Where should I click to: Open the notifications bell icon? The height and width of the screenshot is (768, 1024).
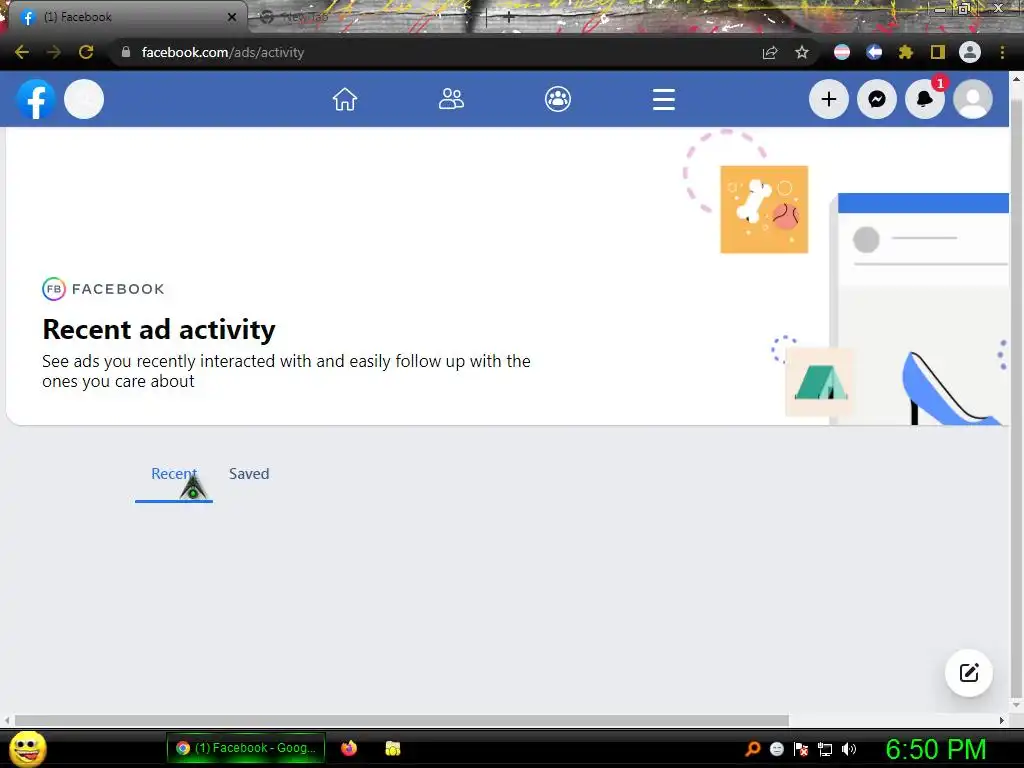925,99
